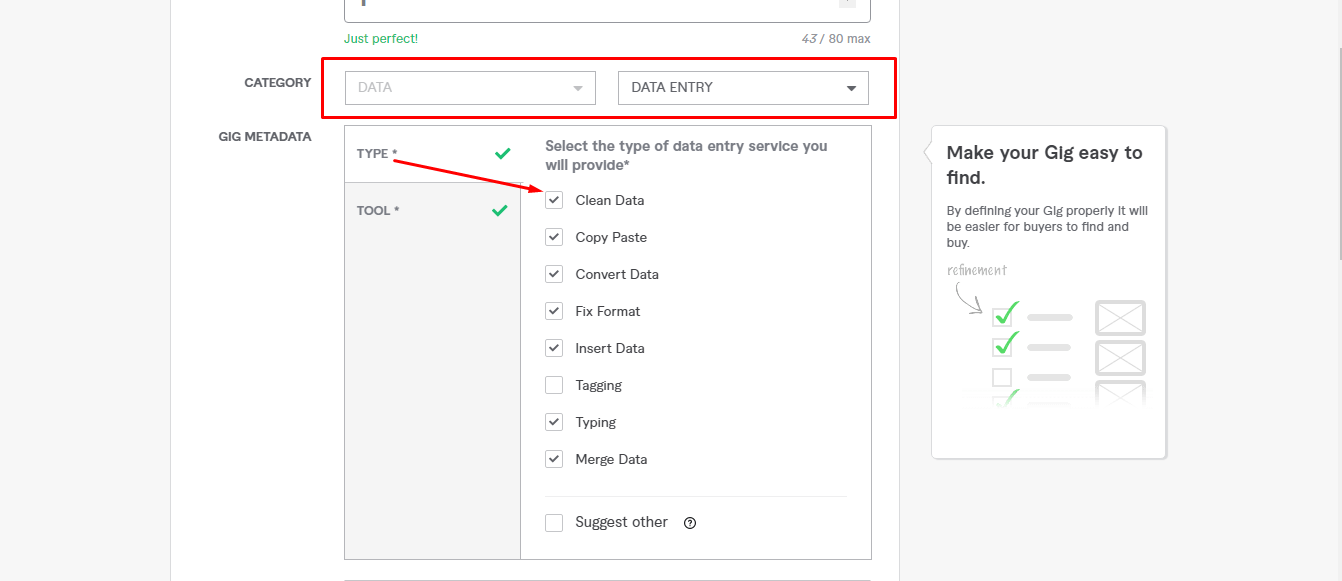Untick the Typing checkbox
Image resolution: width=1342 pixels, height=581 pixels.
pos(554,422)
